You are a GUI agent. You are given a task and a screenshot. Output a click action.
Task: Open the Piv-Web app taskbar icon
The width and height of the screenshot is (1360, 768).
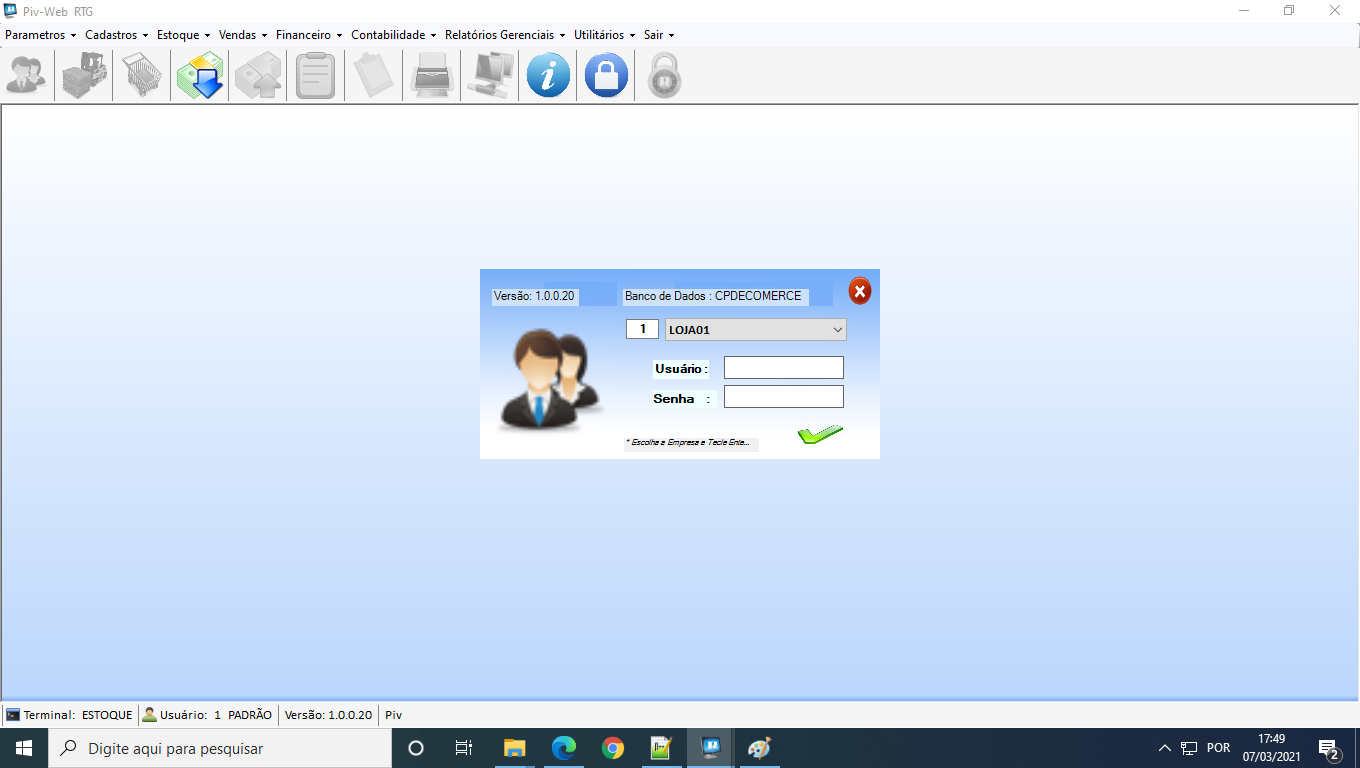coord(711,748)
